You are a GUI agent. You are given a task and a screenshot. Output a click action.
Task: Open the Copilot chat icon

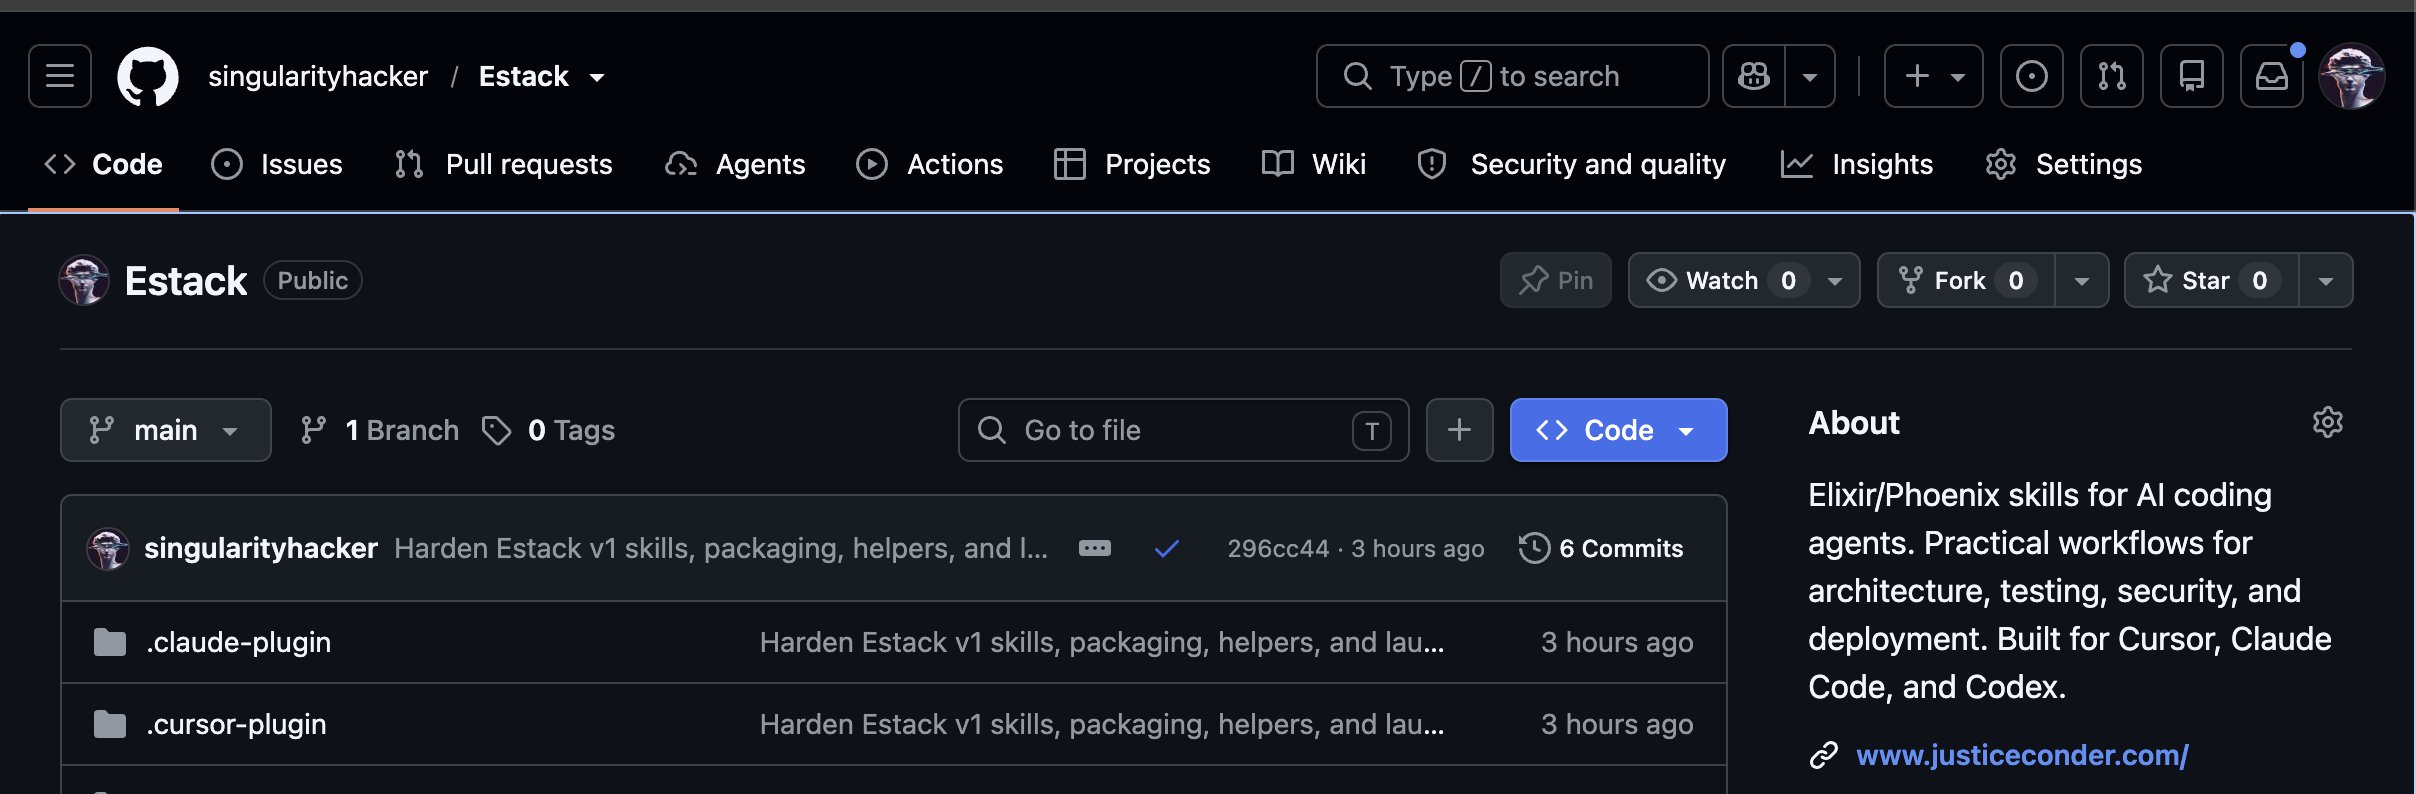pos(1754,76)
